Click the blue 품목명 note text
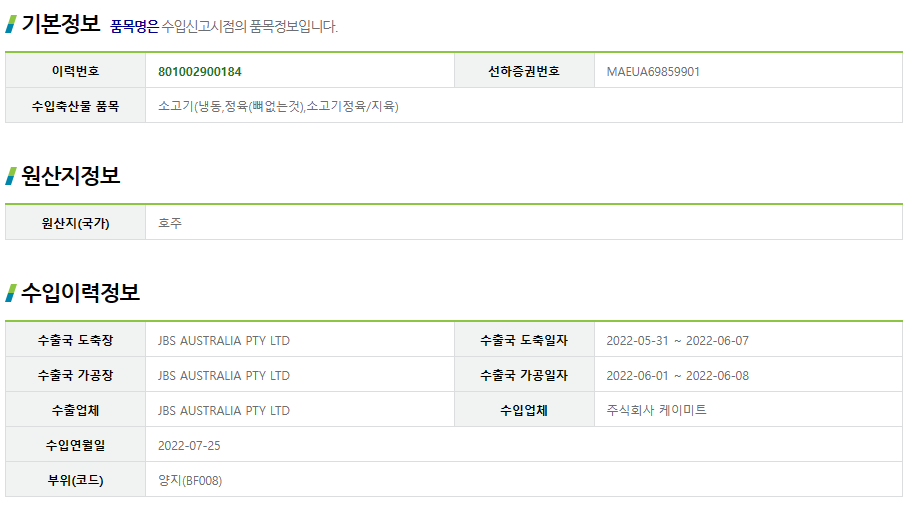 134,27
